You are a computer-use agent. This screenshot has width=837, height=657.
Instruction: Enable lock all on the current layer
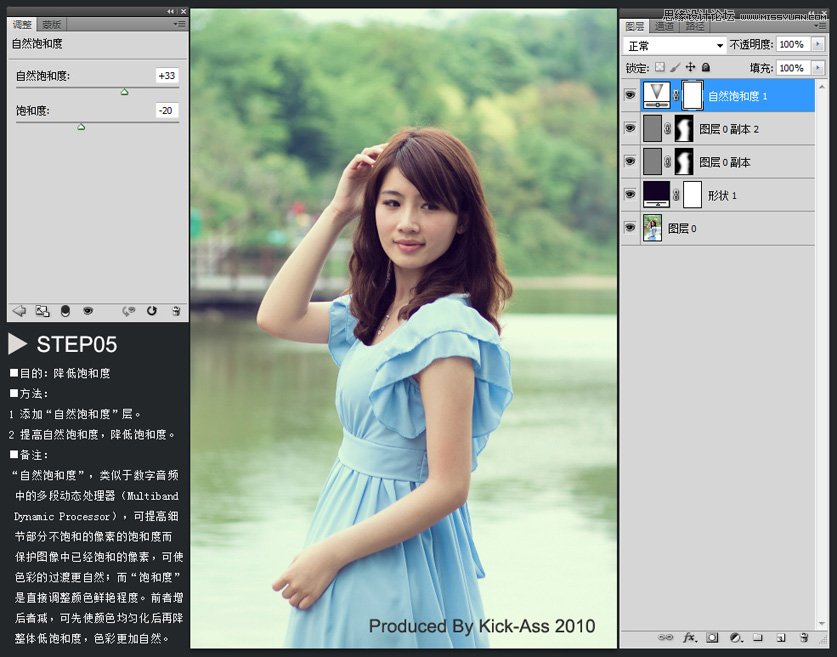click(x=705, y=66)
